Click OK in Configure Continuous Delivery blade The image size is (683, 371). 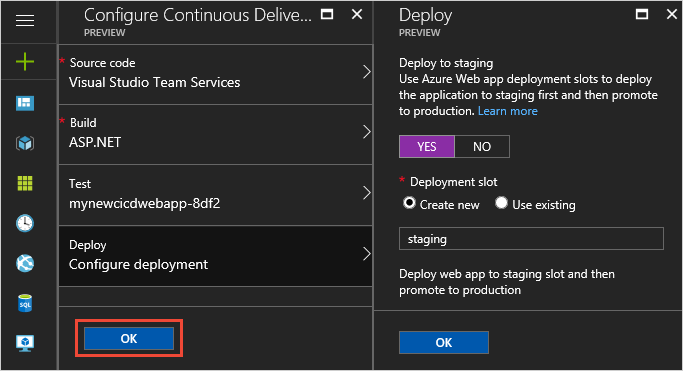coord(129,338)
